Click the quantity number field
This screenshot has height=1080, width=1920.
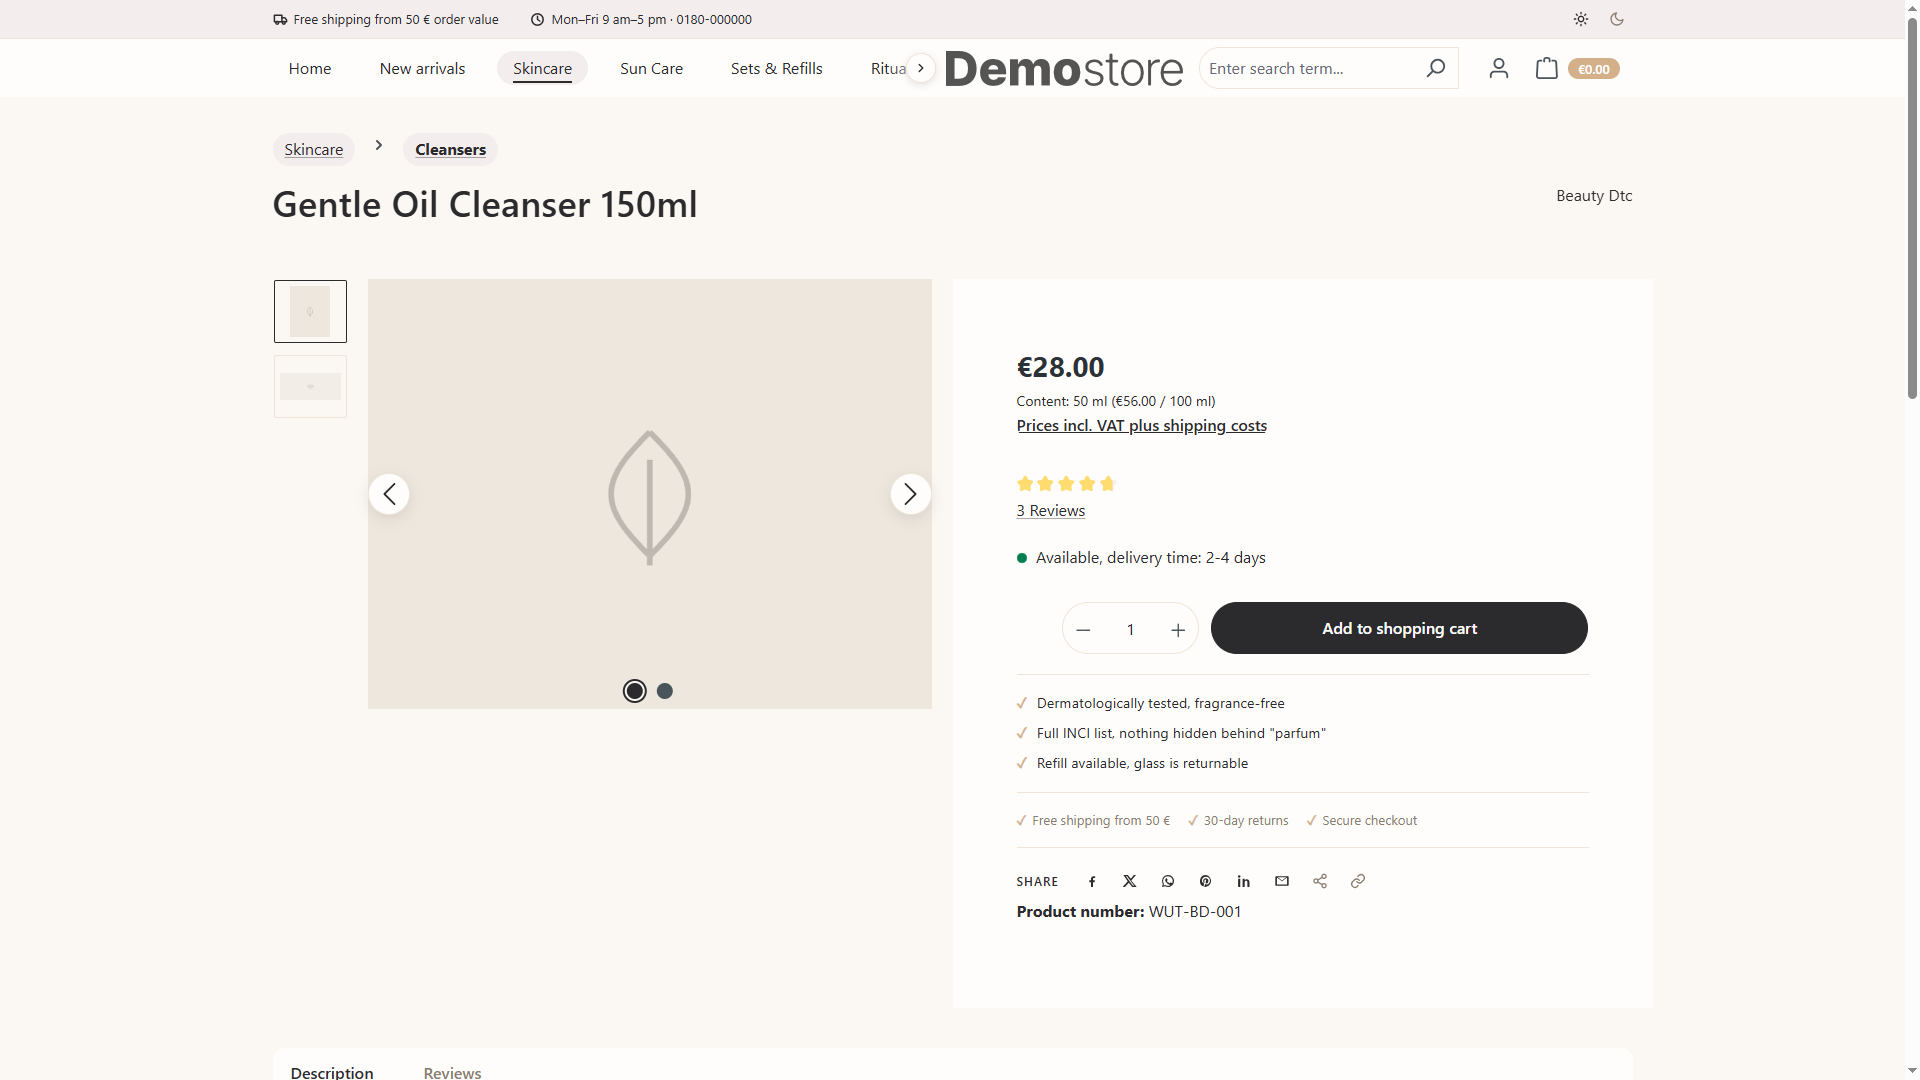click(1130, 629)
